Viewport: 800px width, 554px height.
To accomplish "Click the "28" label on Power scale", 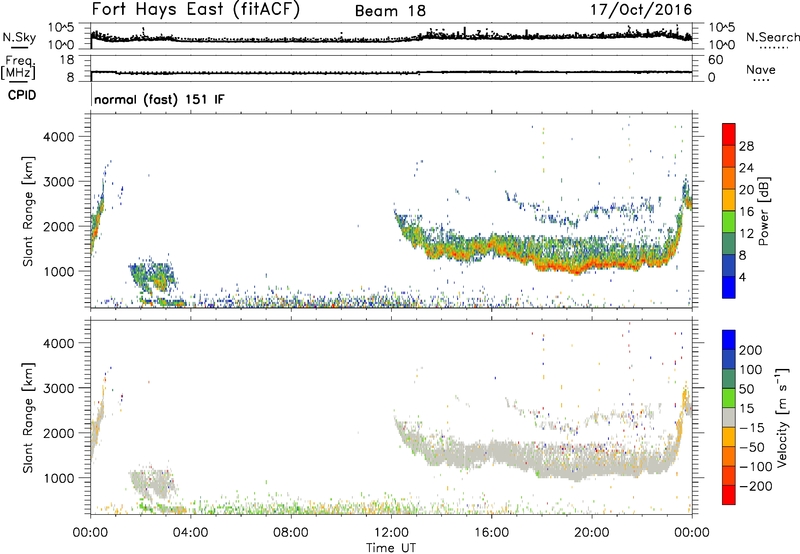I will coord(746,146).
